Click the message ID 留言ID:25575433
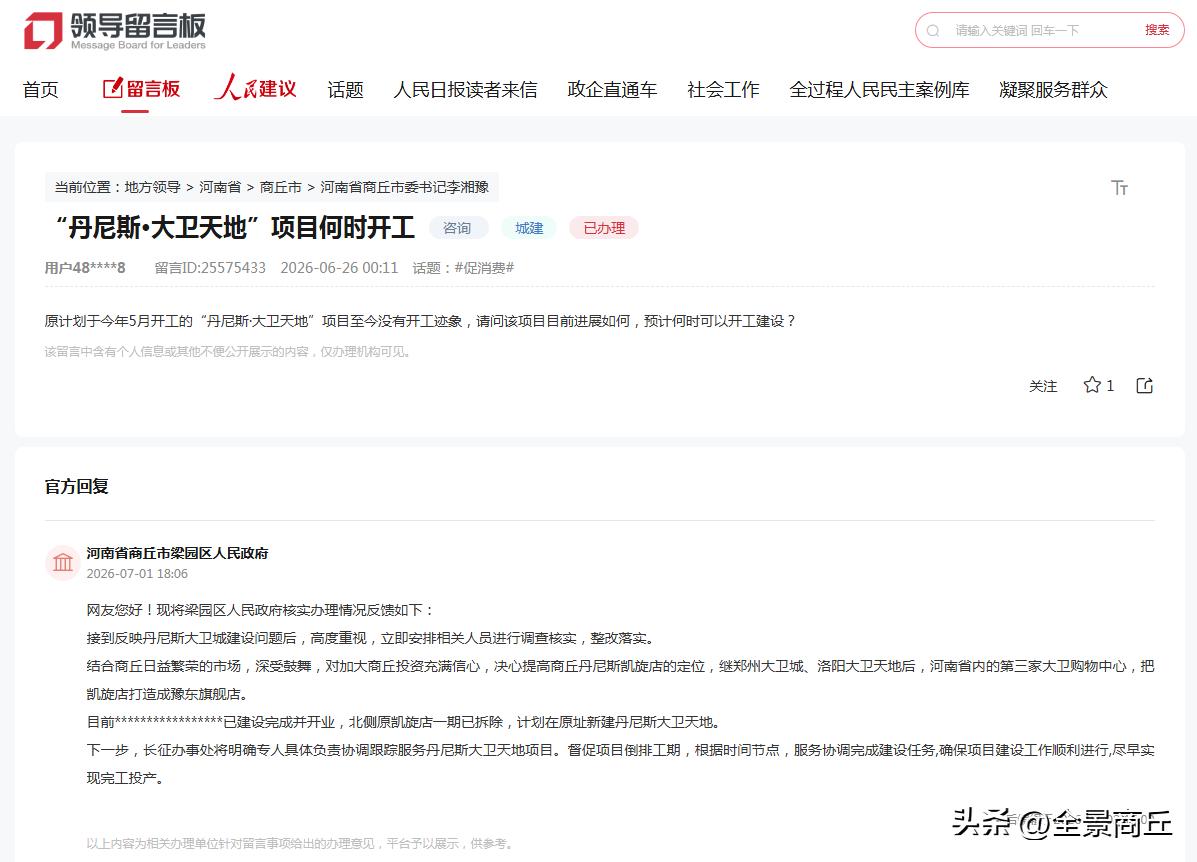This screenshot has width=1197, height=862. tap(210, 268)
